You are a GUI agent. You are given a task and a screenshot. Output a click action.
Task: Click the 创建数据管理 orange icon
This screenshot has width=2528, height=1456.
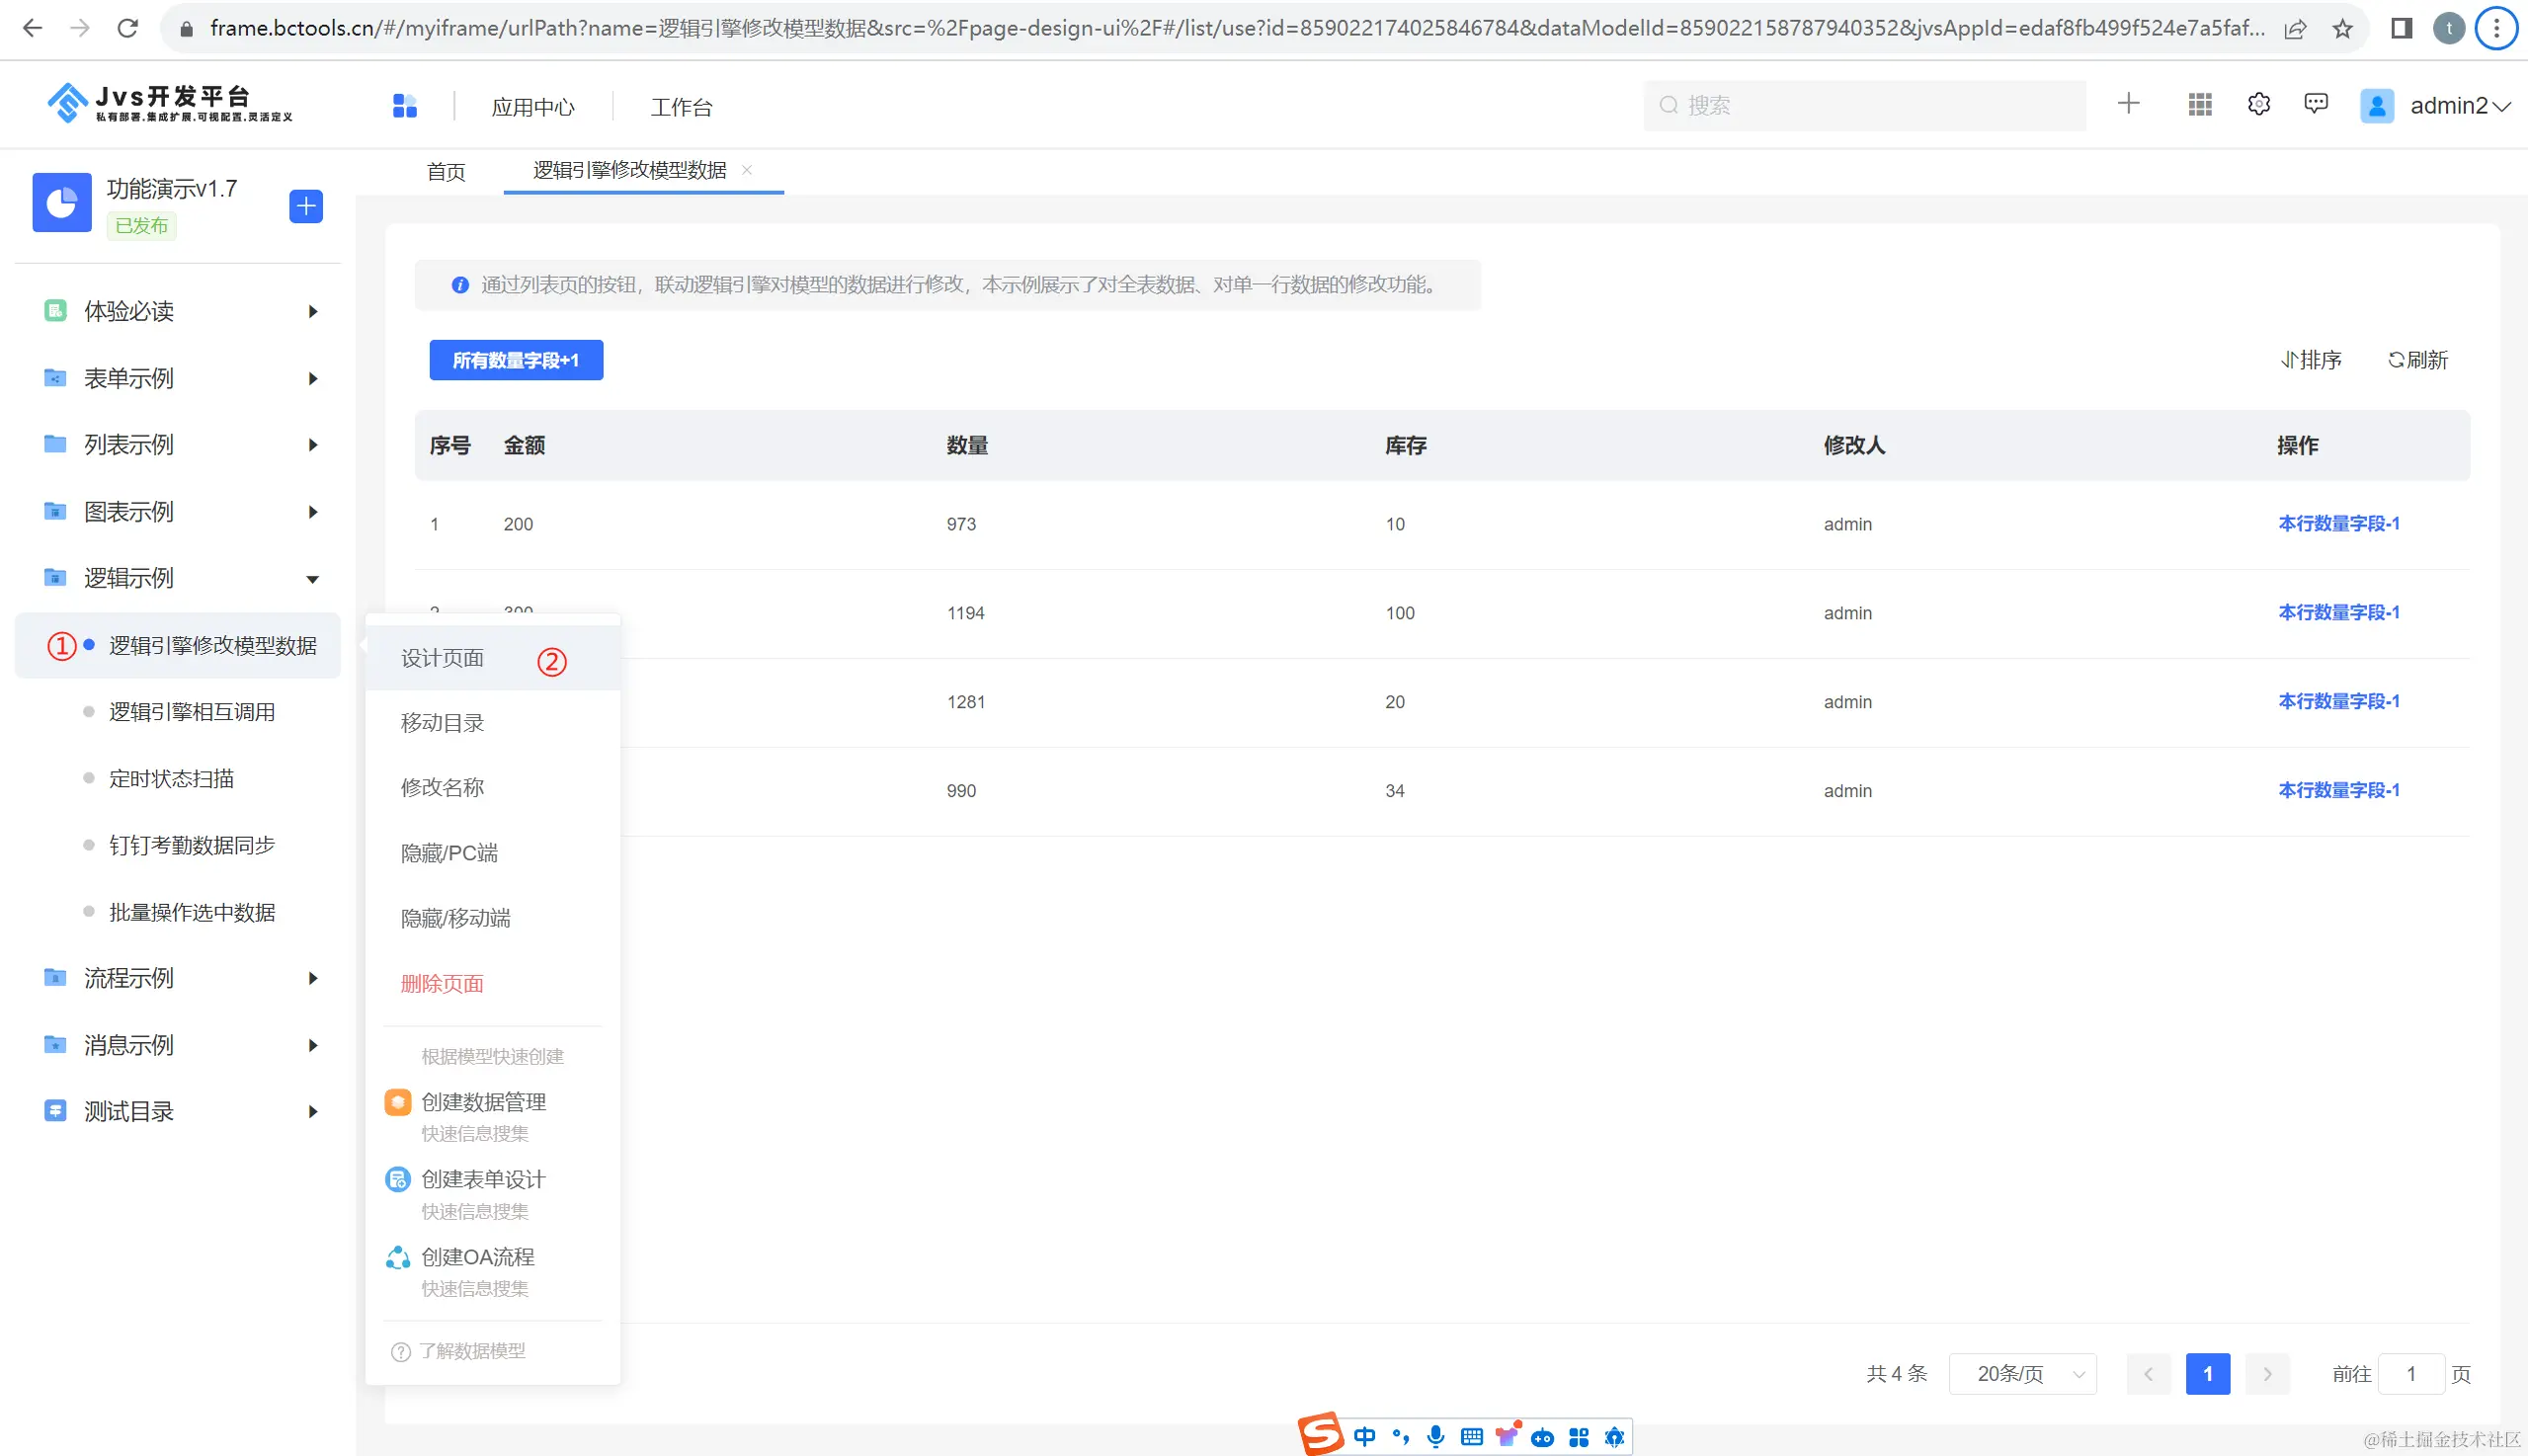click(398, 1102)
